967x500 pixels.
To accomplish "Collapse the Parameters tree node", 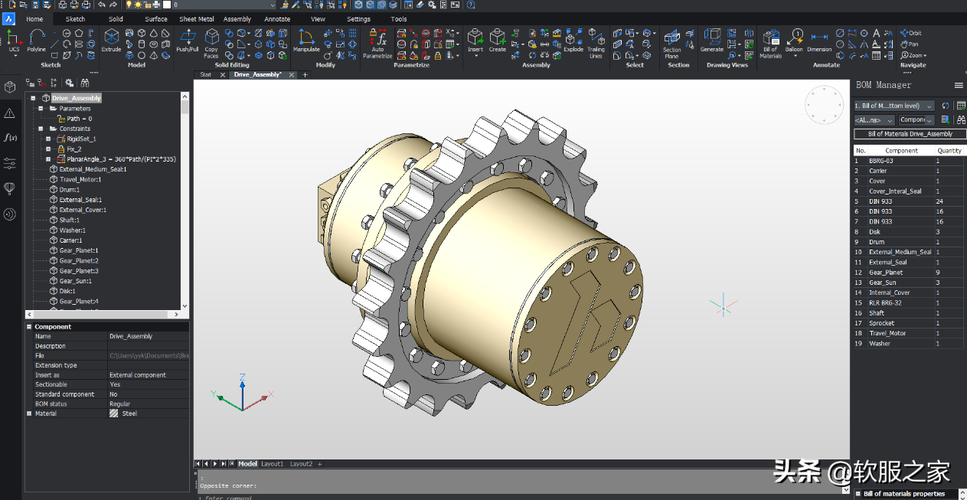I will [x=41, y=108].
